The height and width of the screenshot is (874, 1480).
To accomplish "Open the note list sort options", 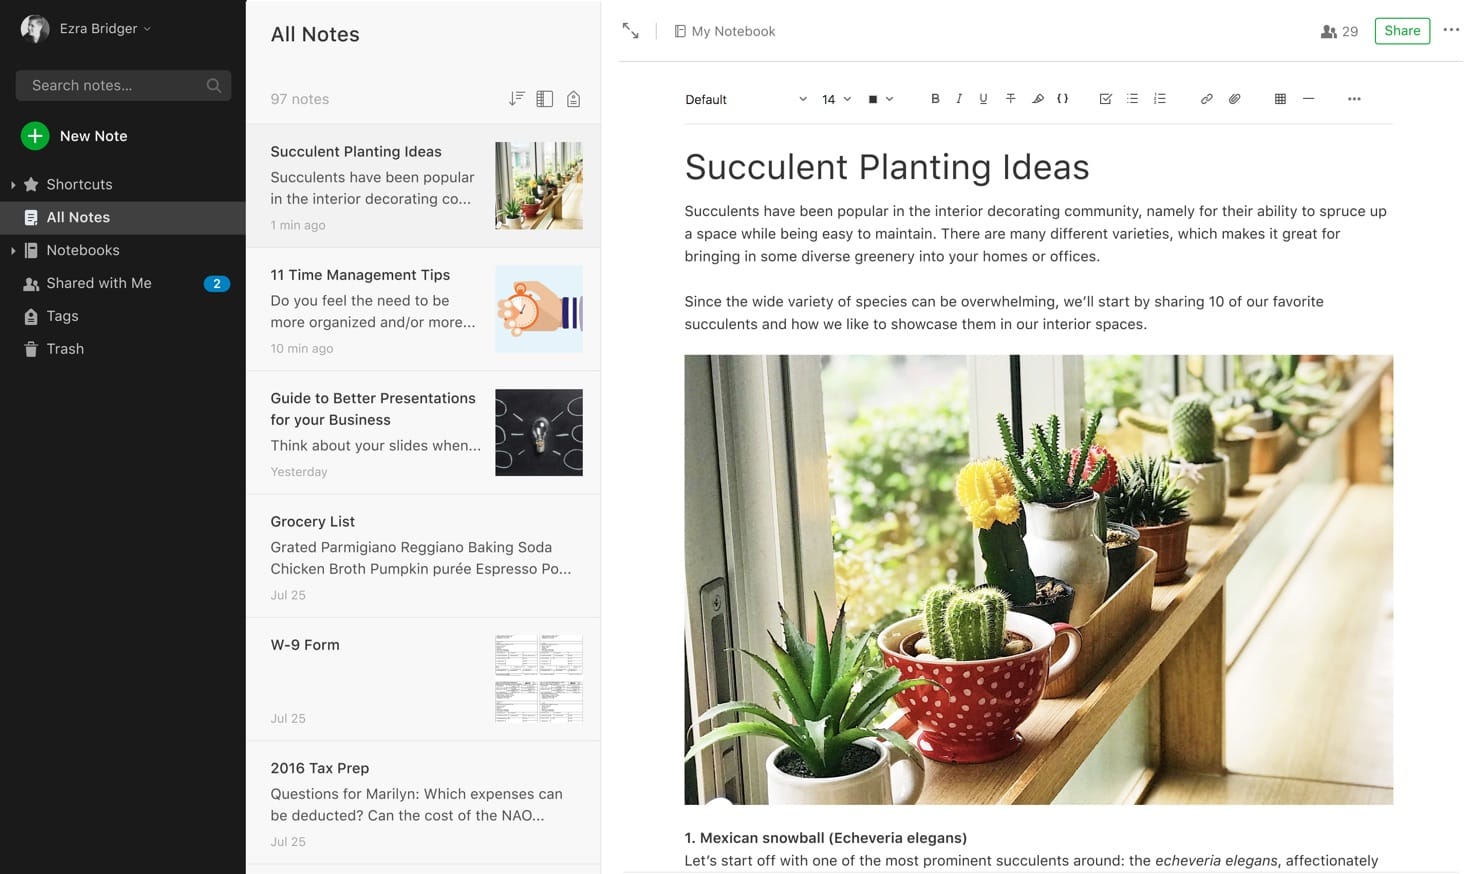I will tap(516, 99).
